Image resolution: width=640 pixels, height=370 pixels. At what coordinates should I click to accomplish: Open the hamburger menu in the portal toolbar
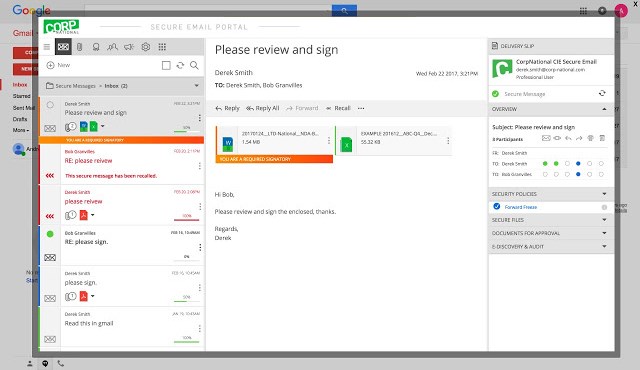pyautogui.click(x=47, y=47)
